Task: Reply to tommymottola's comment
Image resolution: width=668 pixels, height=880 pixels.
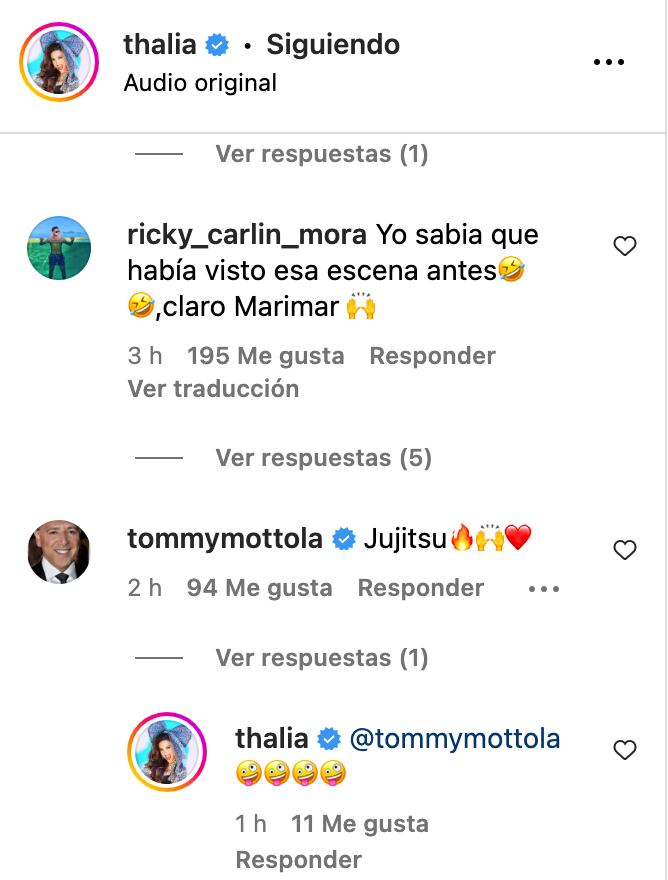Action: pos(420,588)
